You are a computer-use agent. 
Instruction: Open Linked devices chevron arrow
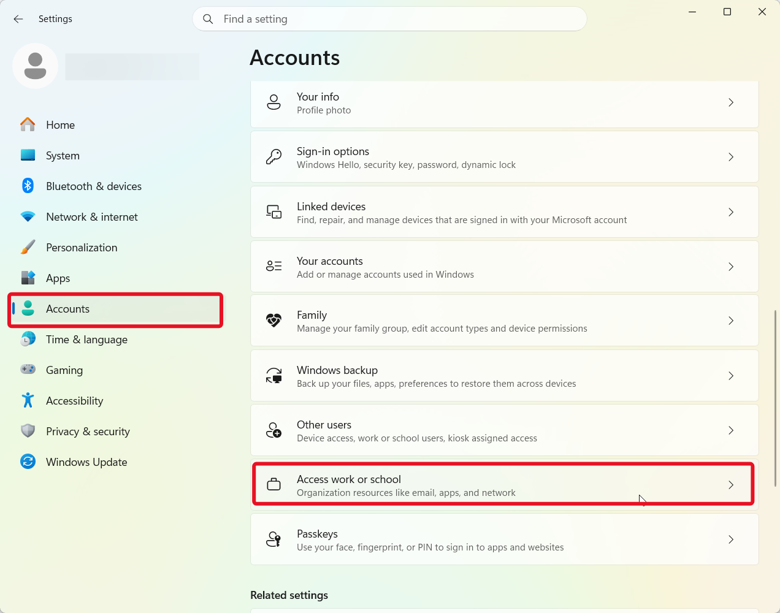[x=731, y=212]
